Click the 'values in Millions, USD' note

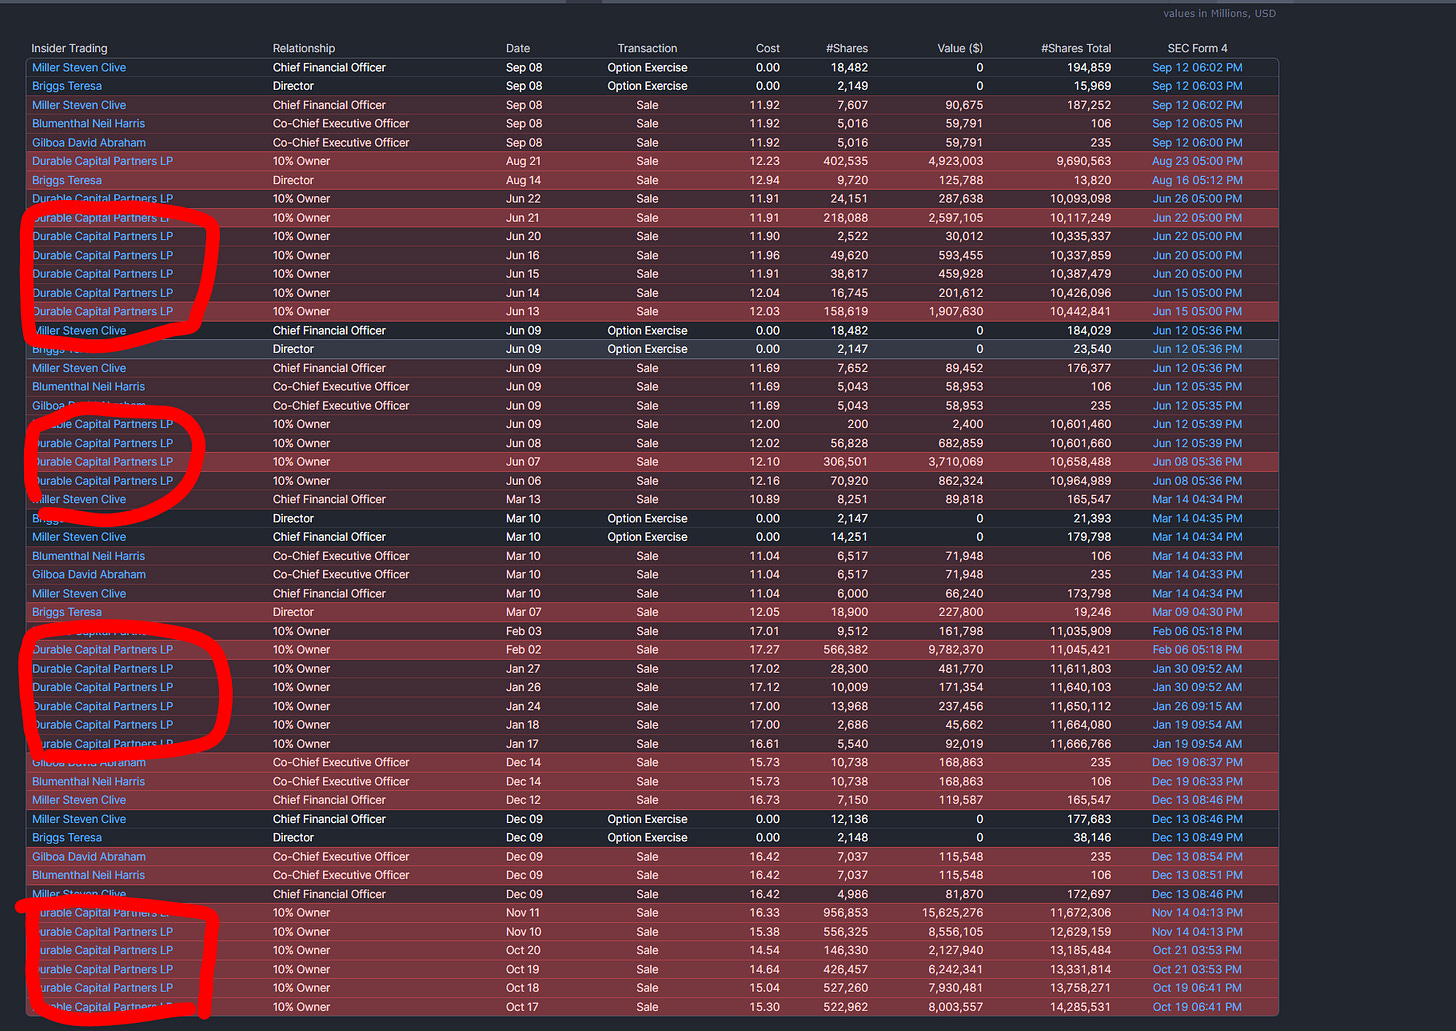pyautogui.click(x=1219, y=14)
